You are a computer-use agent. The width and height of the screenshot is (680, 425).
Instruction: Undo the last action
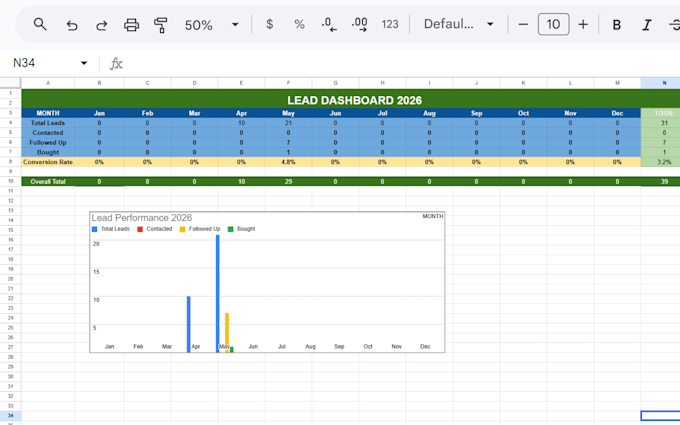point(72,25)
